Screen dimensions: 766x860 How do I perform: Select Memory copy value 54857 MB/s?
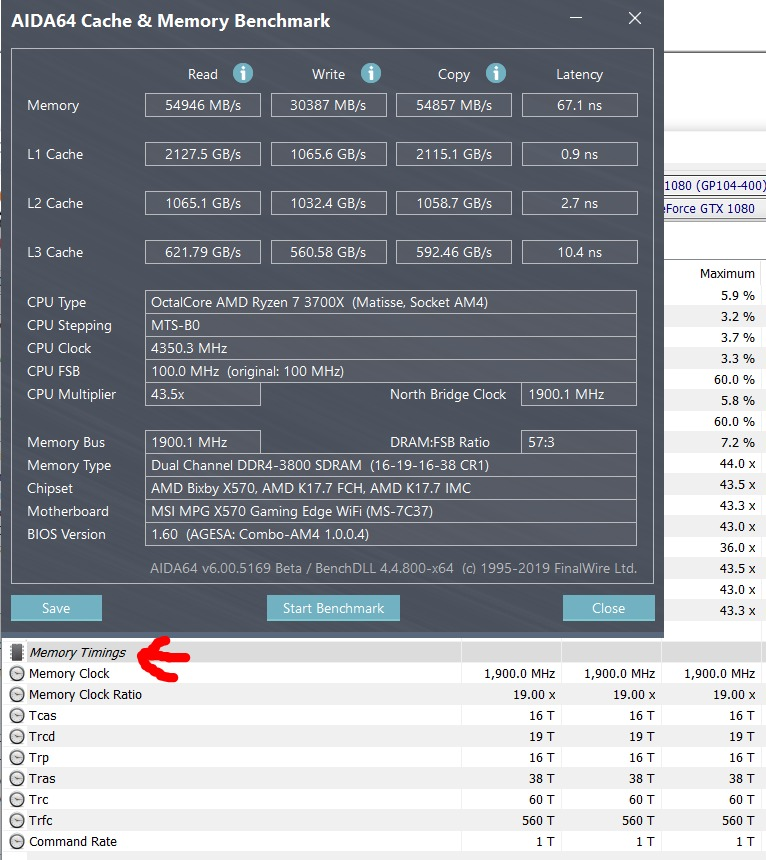click(454, 105)
